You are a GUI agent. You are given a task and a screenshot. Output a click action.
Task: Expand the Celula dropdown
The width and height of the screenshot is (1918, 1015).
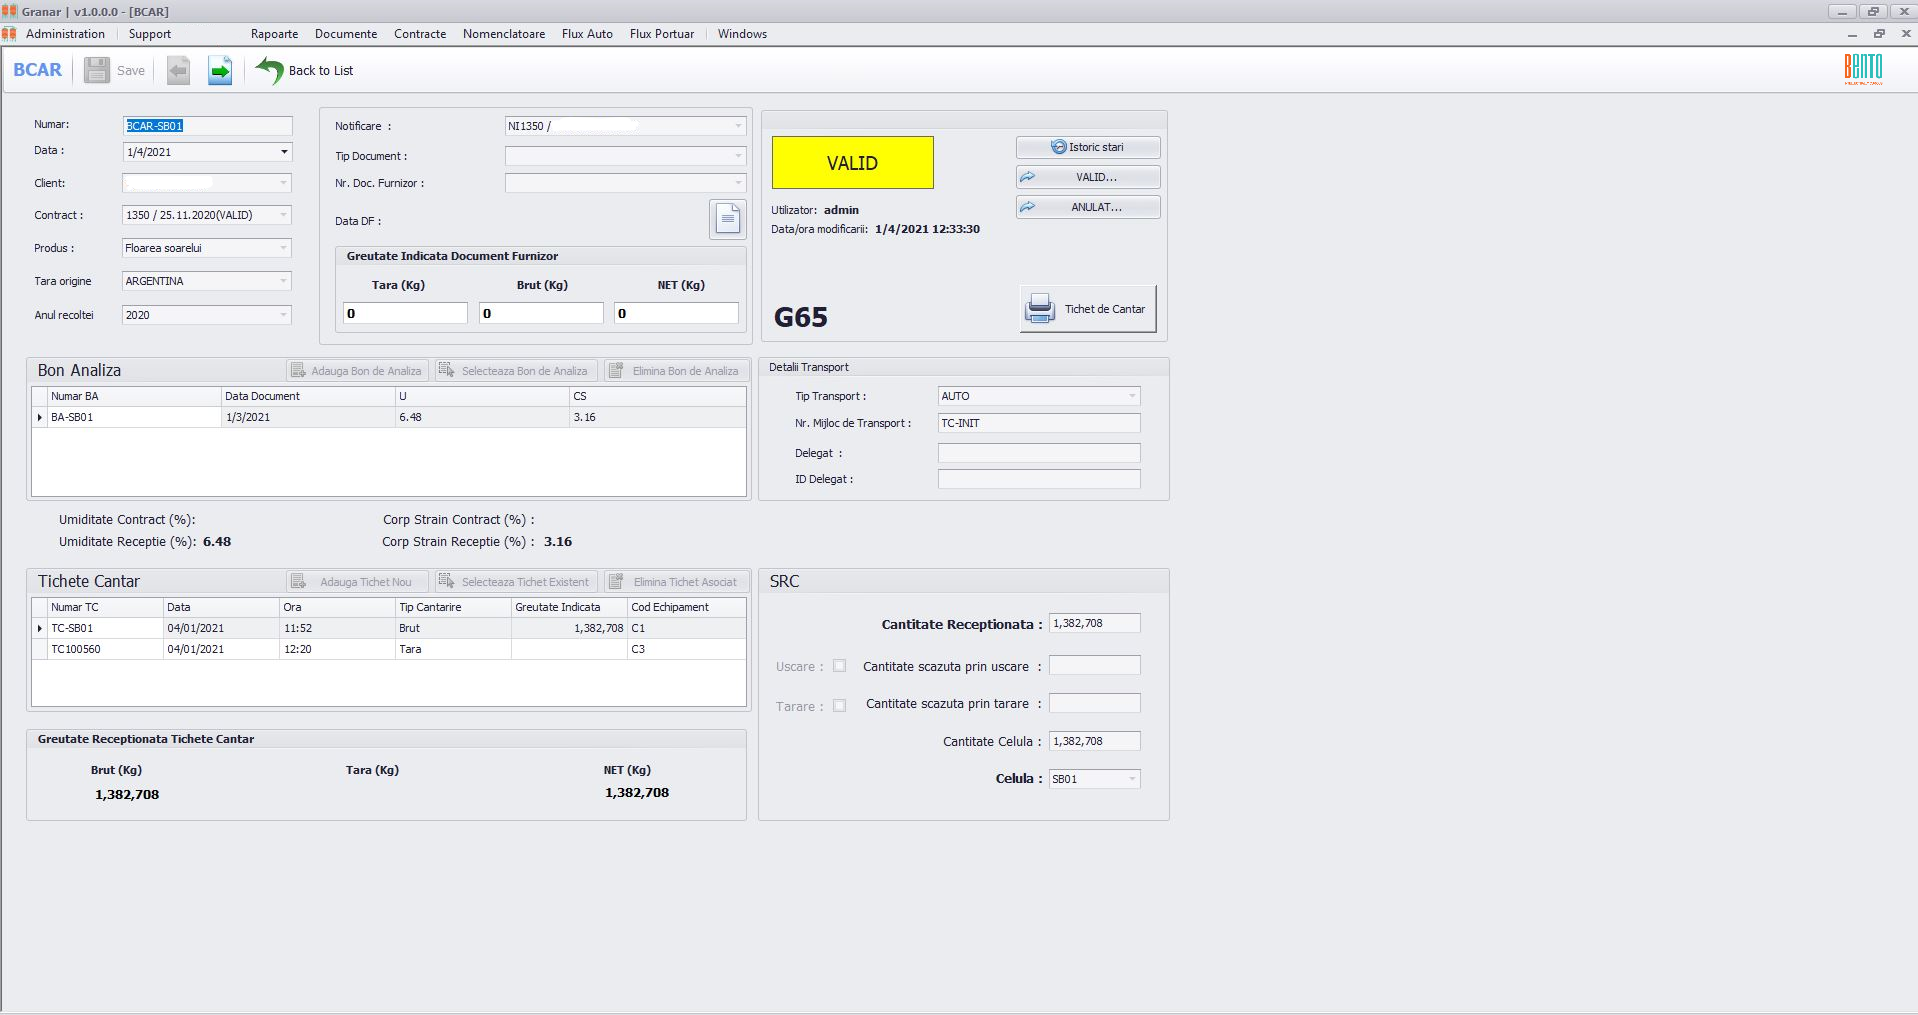(x=1131, y=779)
